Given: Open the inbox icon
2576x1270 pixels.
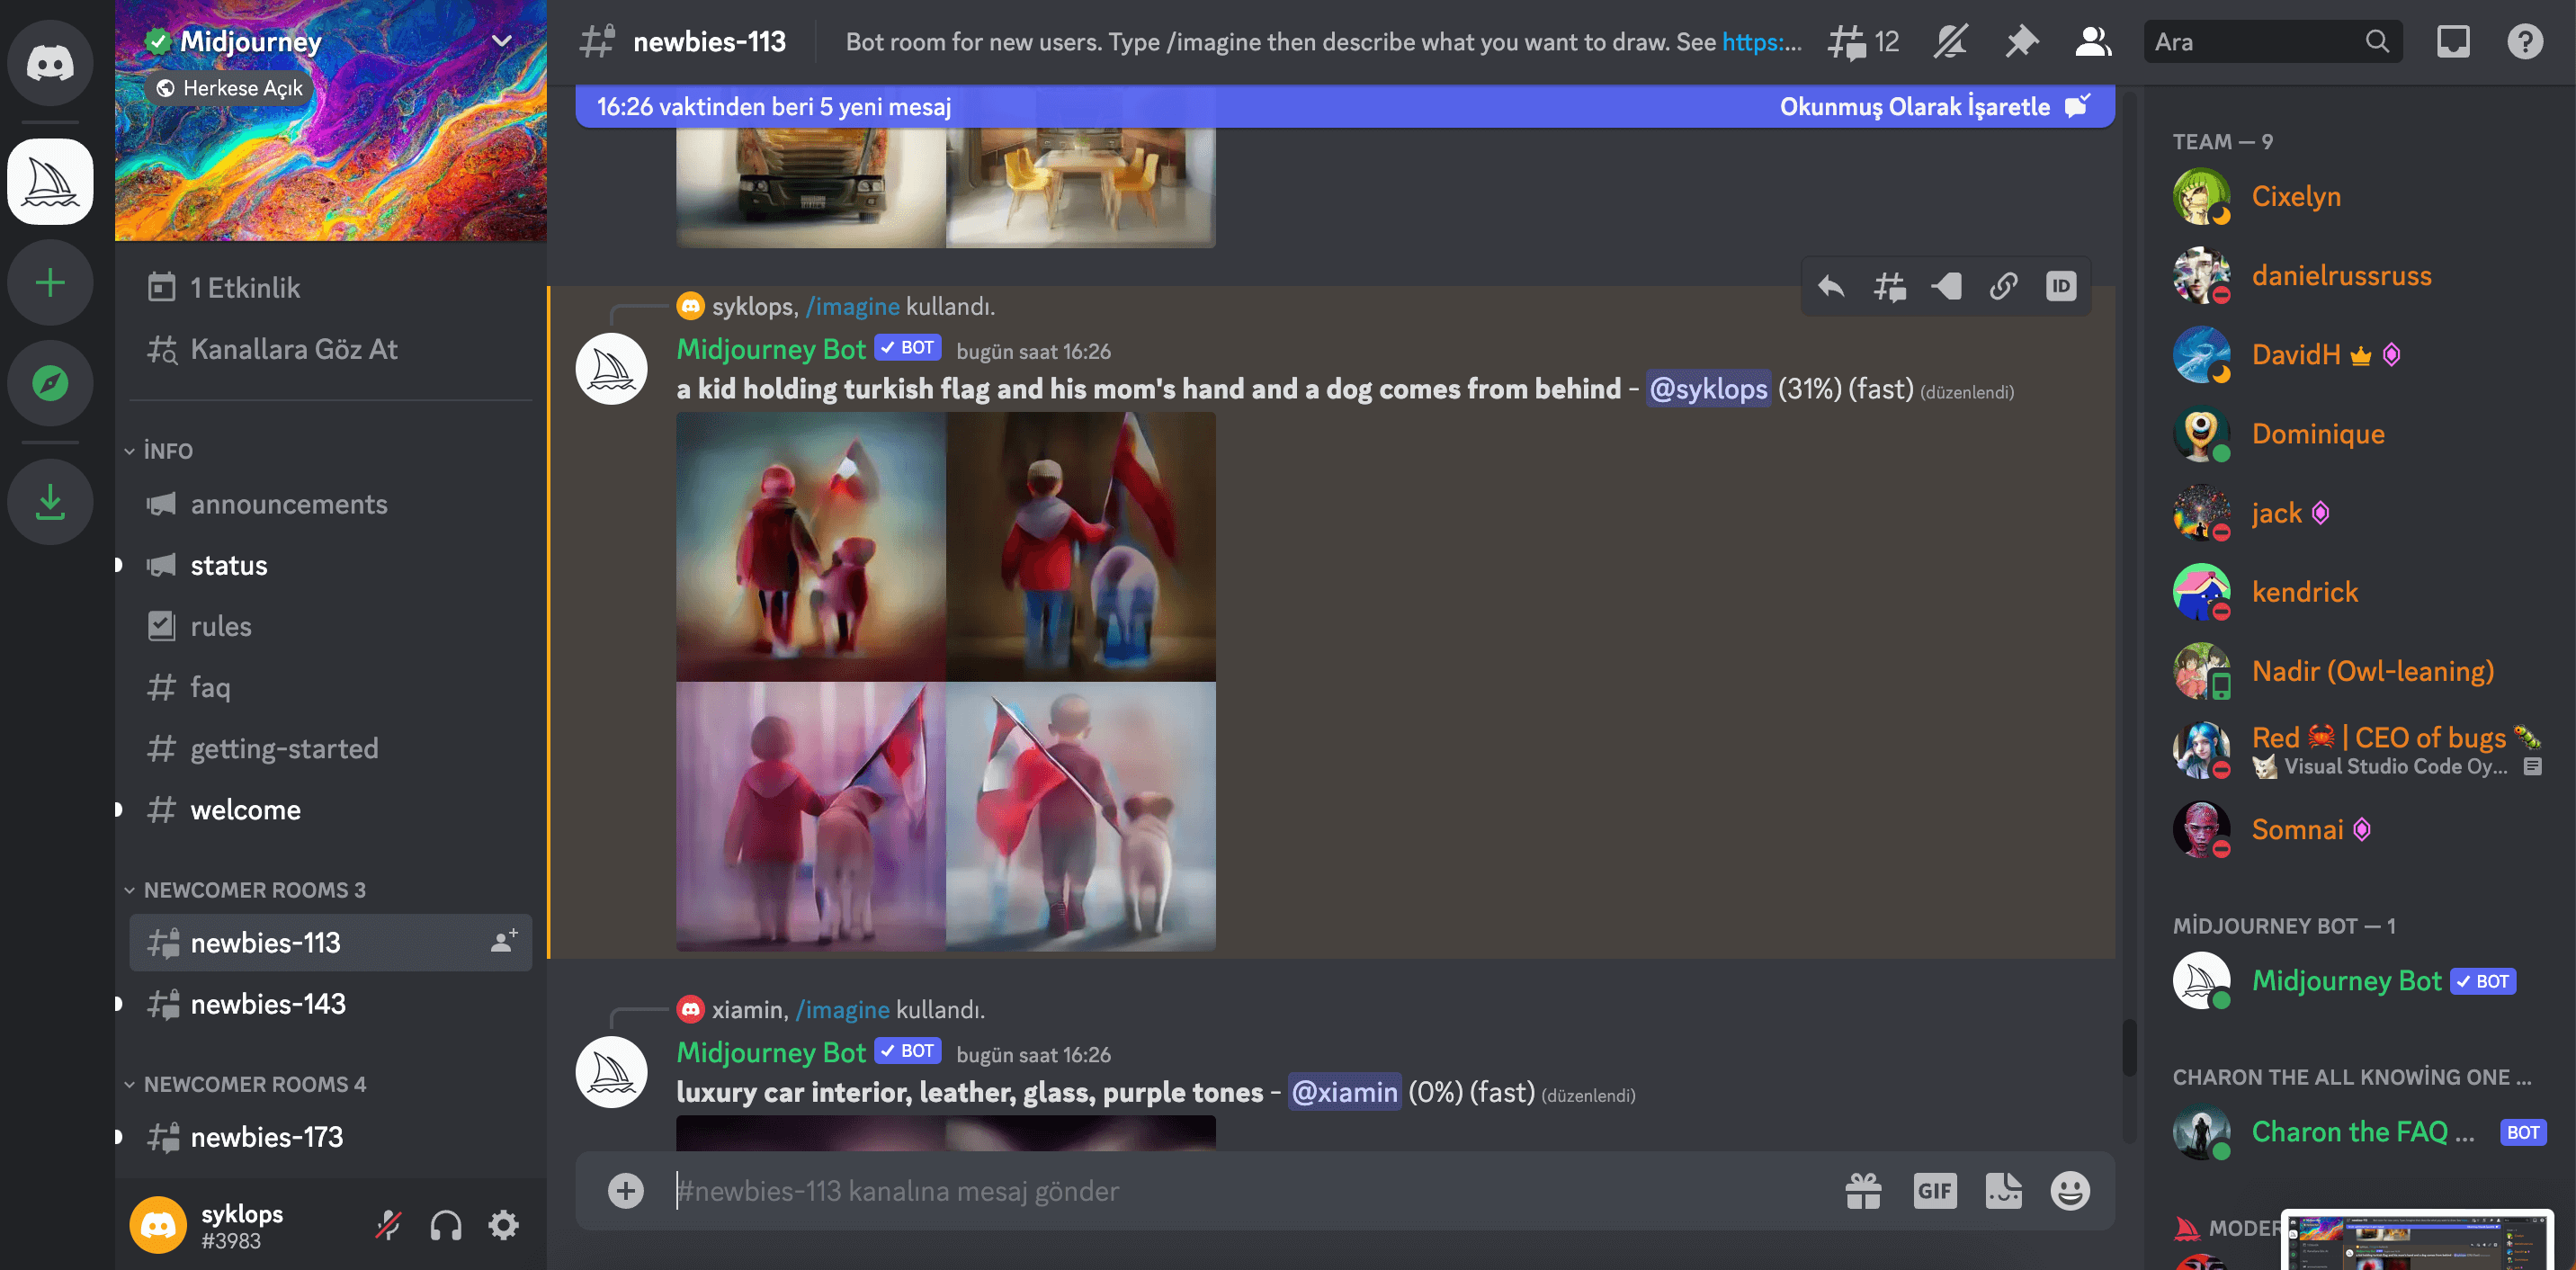Looking at the screenshot, I should [2452, 42].
